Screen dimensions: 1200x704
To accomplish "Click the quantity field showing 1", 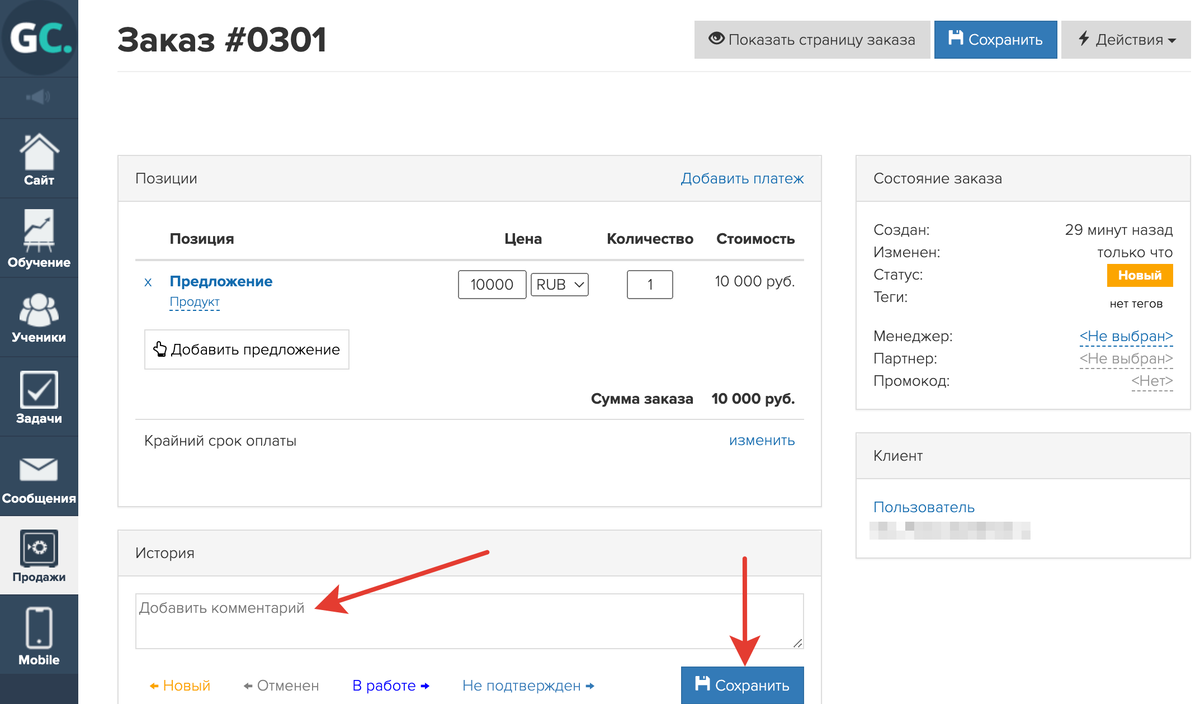I will [650, 284].
